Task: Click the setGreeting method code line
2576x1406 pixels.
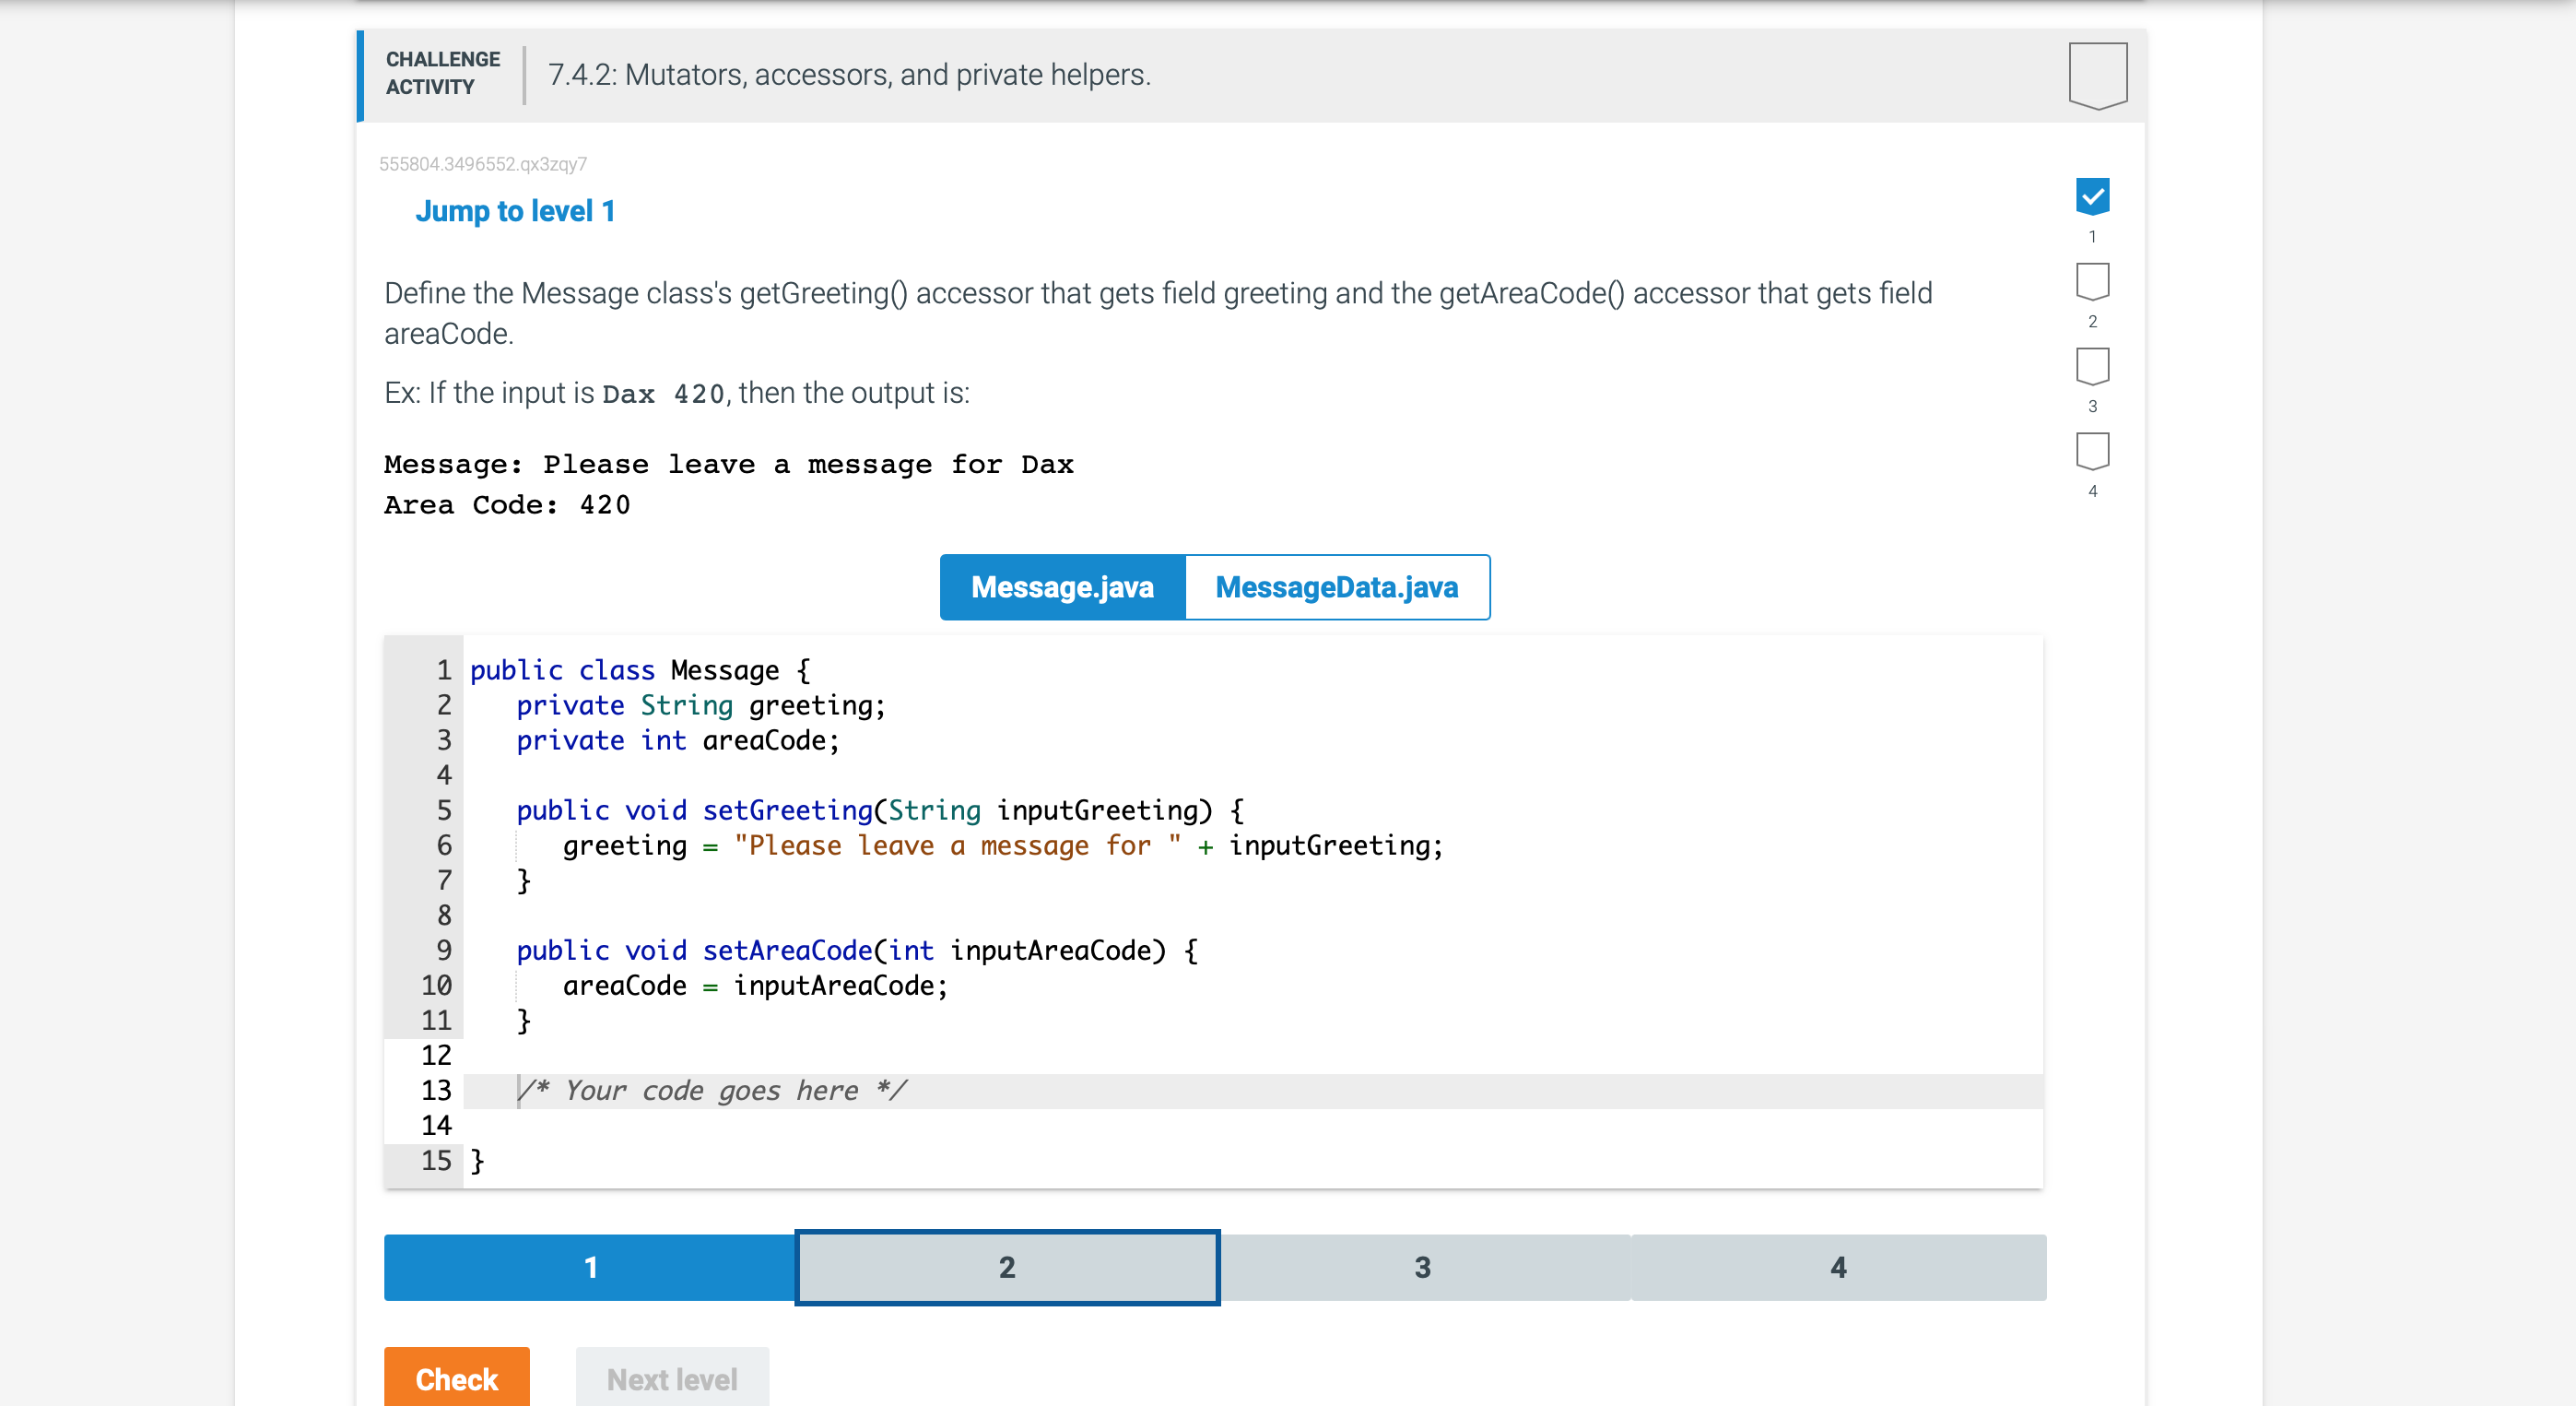Action: [878, 810]
